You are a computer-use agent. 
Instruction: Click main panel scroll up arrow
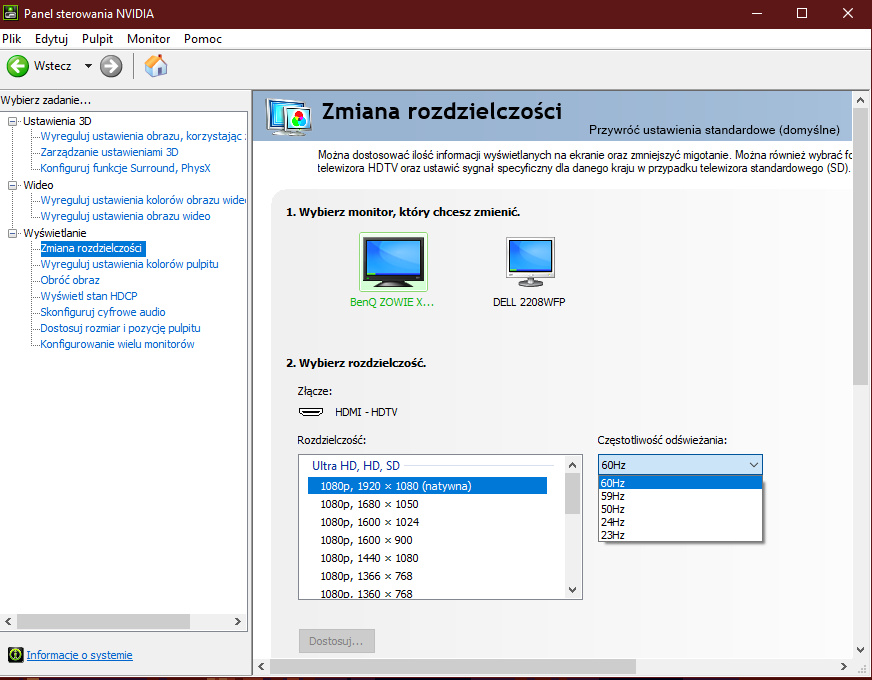pyautogui.click(x=860, y=101)
